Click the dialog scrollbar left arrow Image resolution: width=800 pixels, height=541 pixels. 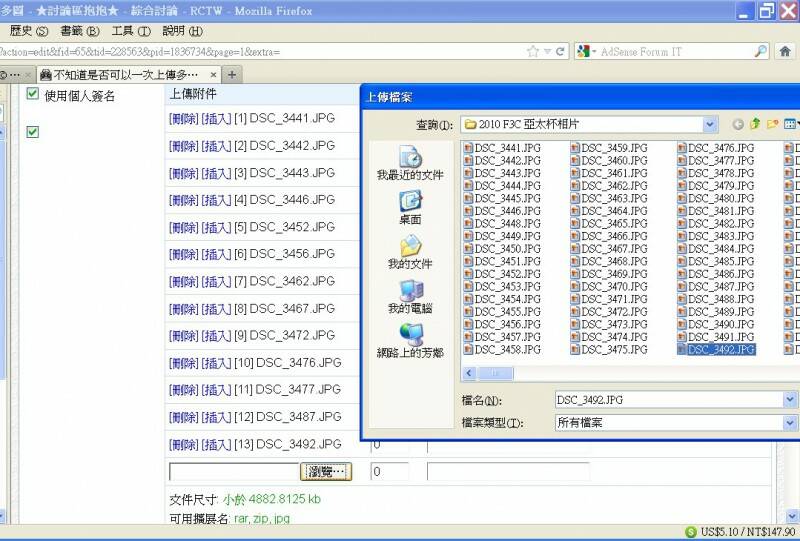pos(469,374)
